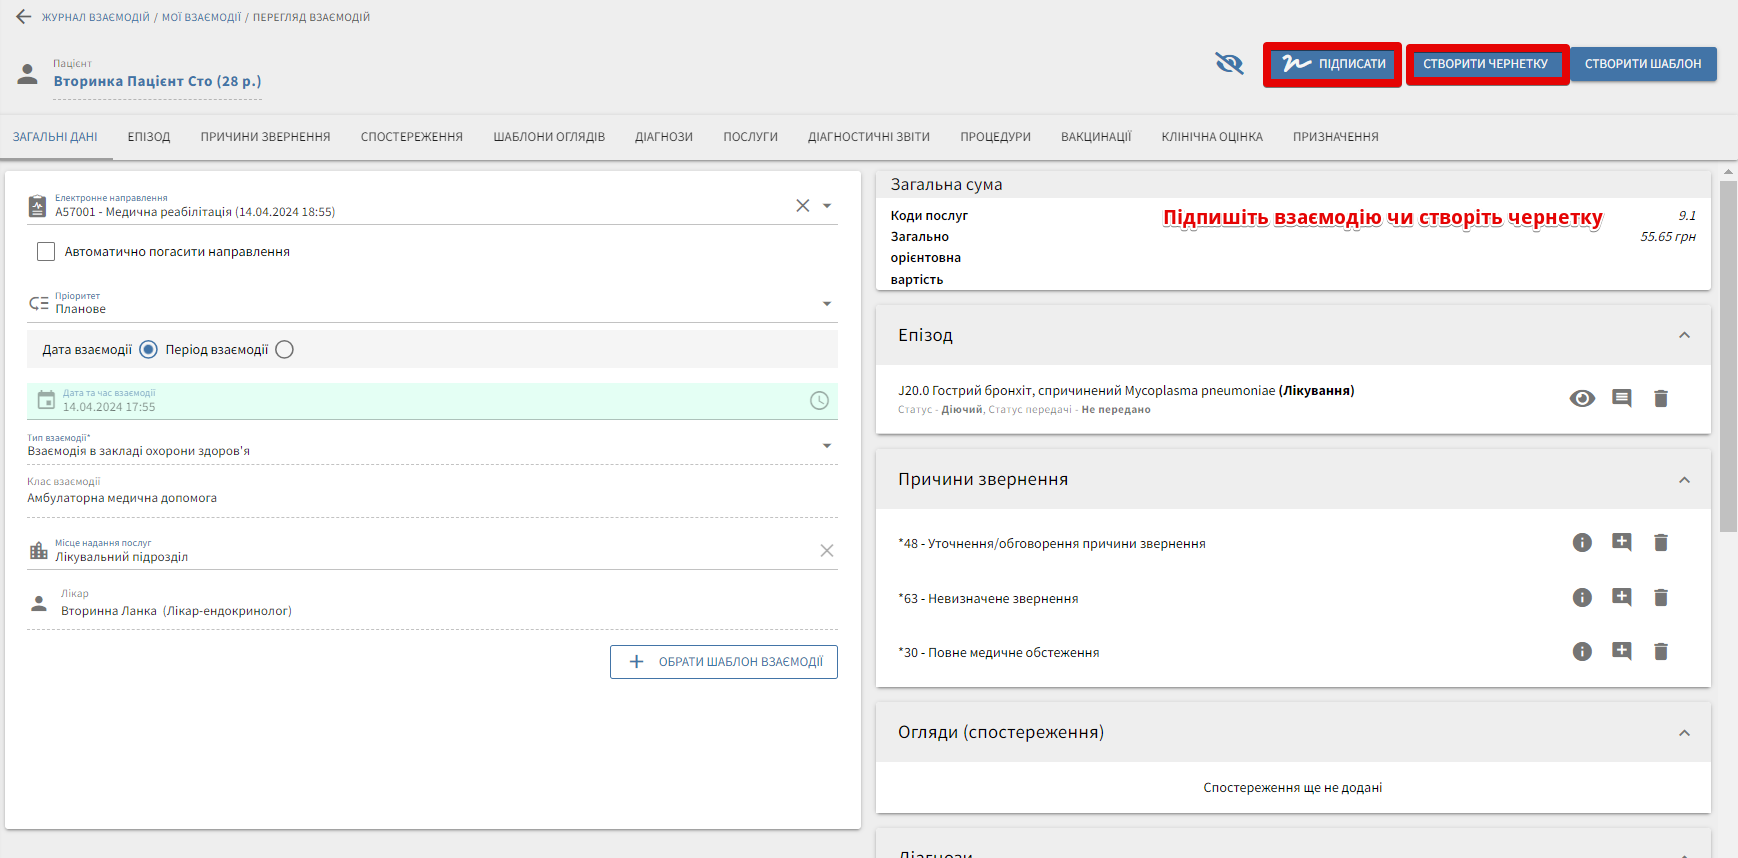Collapse the Причини звернення section
The image size is (1738, 858).
[x=1684, y=480]
